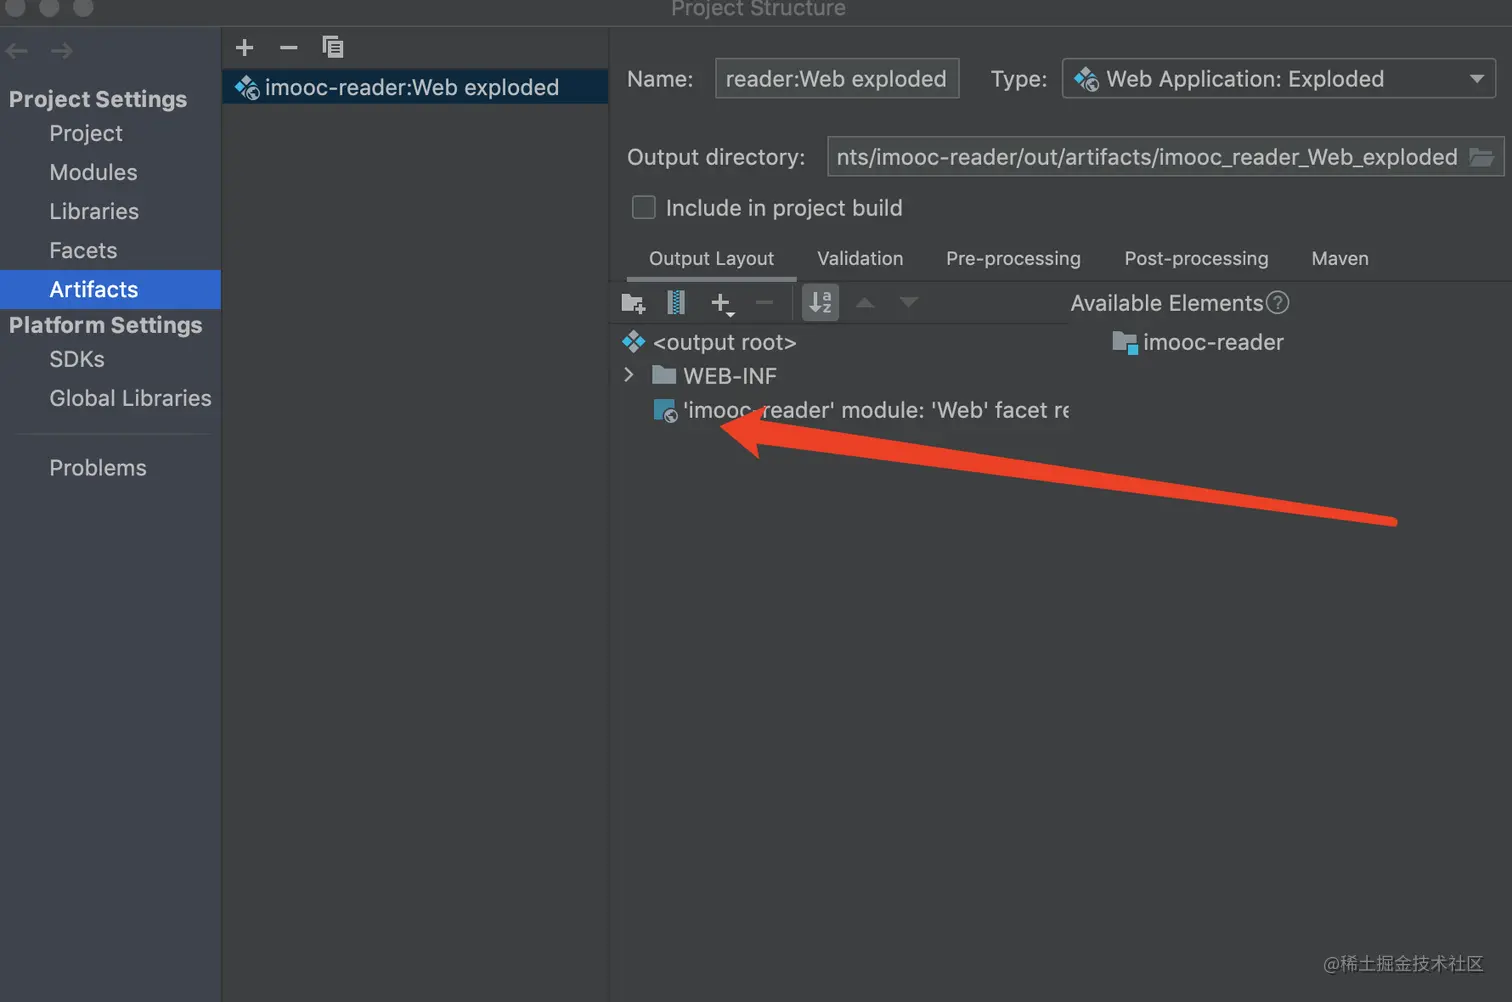
Task: Browse output directory folder icon
Action: 1482,157
